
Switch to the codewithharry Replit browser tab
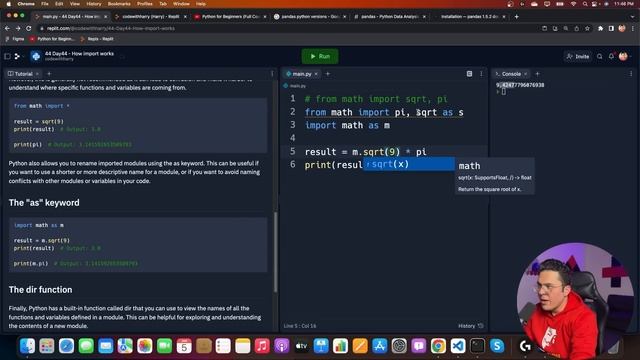click(x=150, y=17)
